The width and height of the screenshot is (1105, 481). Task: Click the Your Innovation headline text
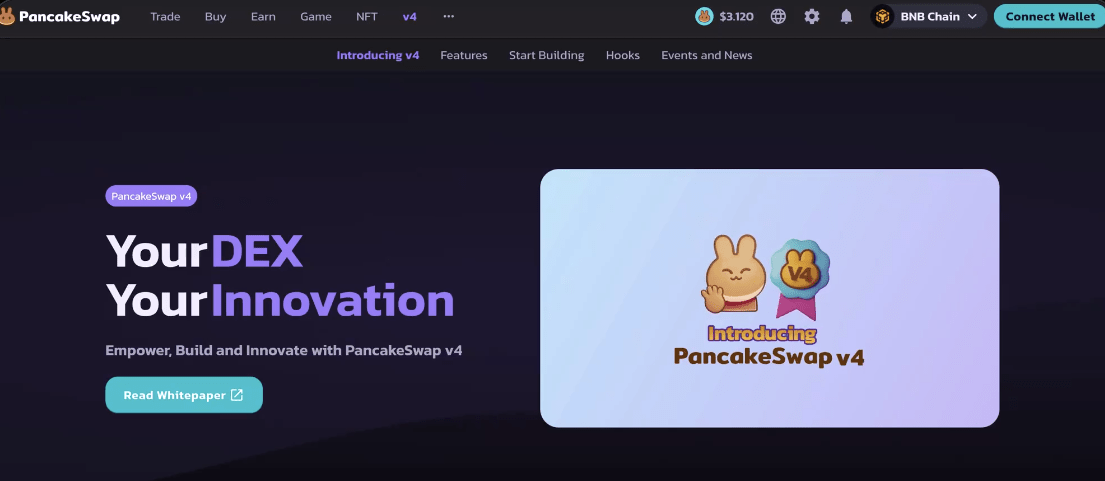click(x=280, y=301)
